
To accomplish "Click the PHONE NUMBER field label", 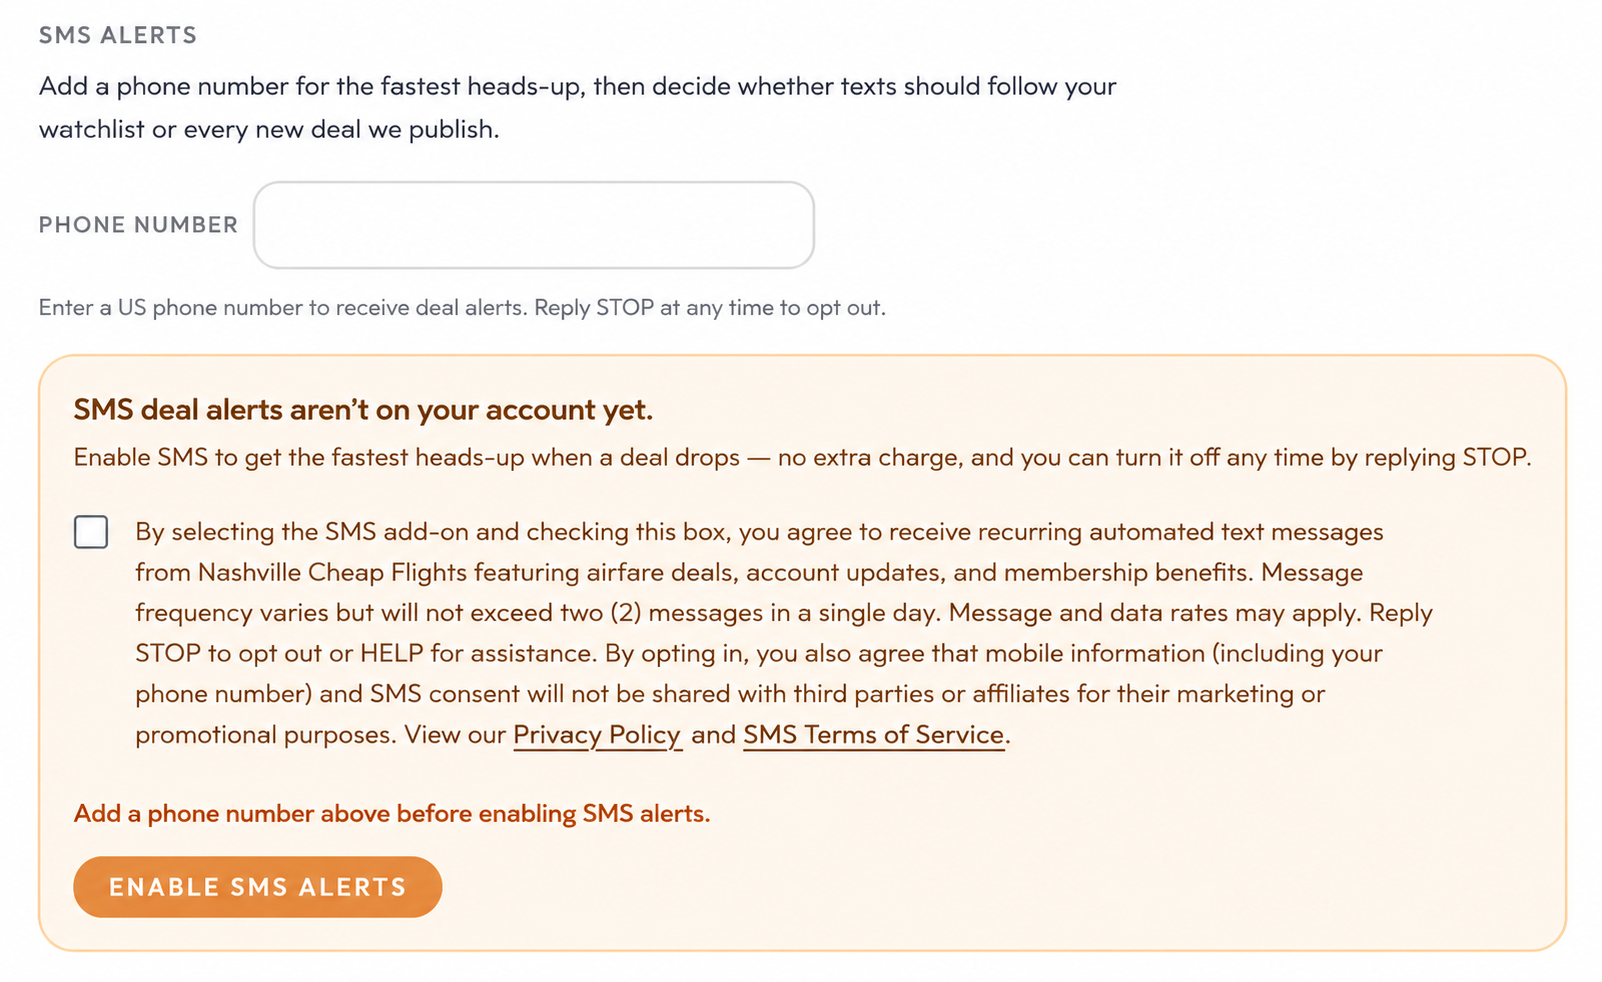I will click(139, 225).
